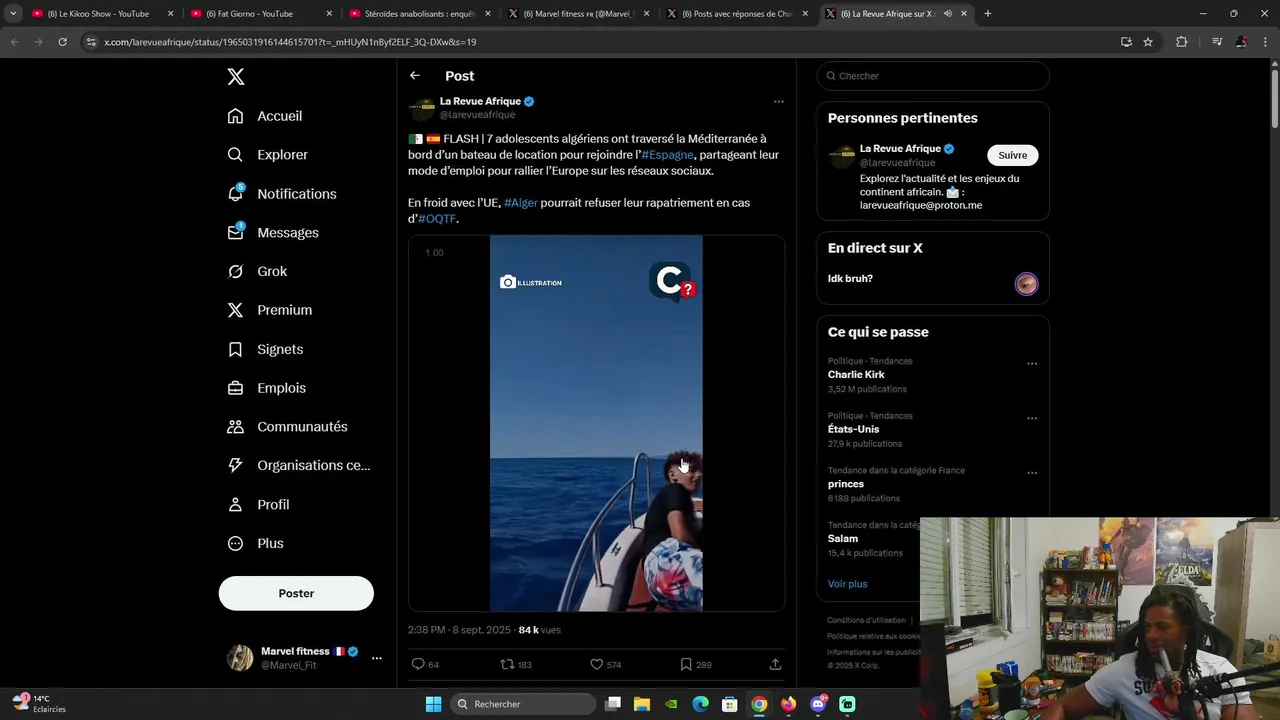This screenshot has width=1280, height=720.
Task: Switch to Le Kikoo Show YouTube tab
Action: click(x=100, y=14)
